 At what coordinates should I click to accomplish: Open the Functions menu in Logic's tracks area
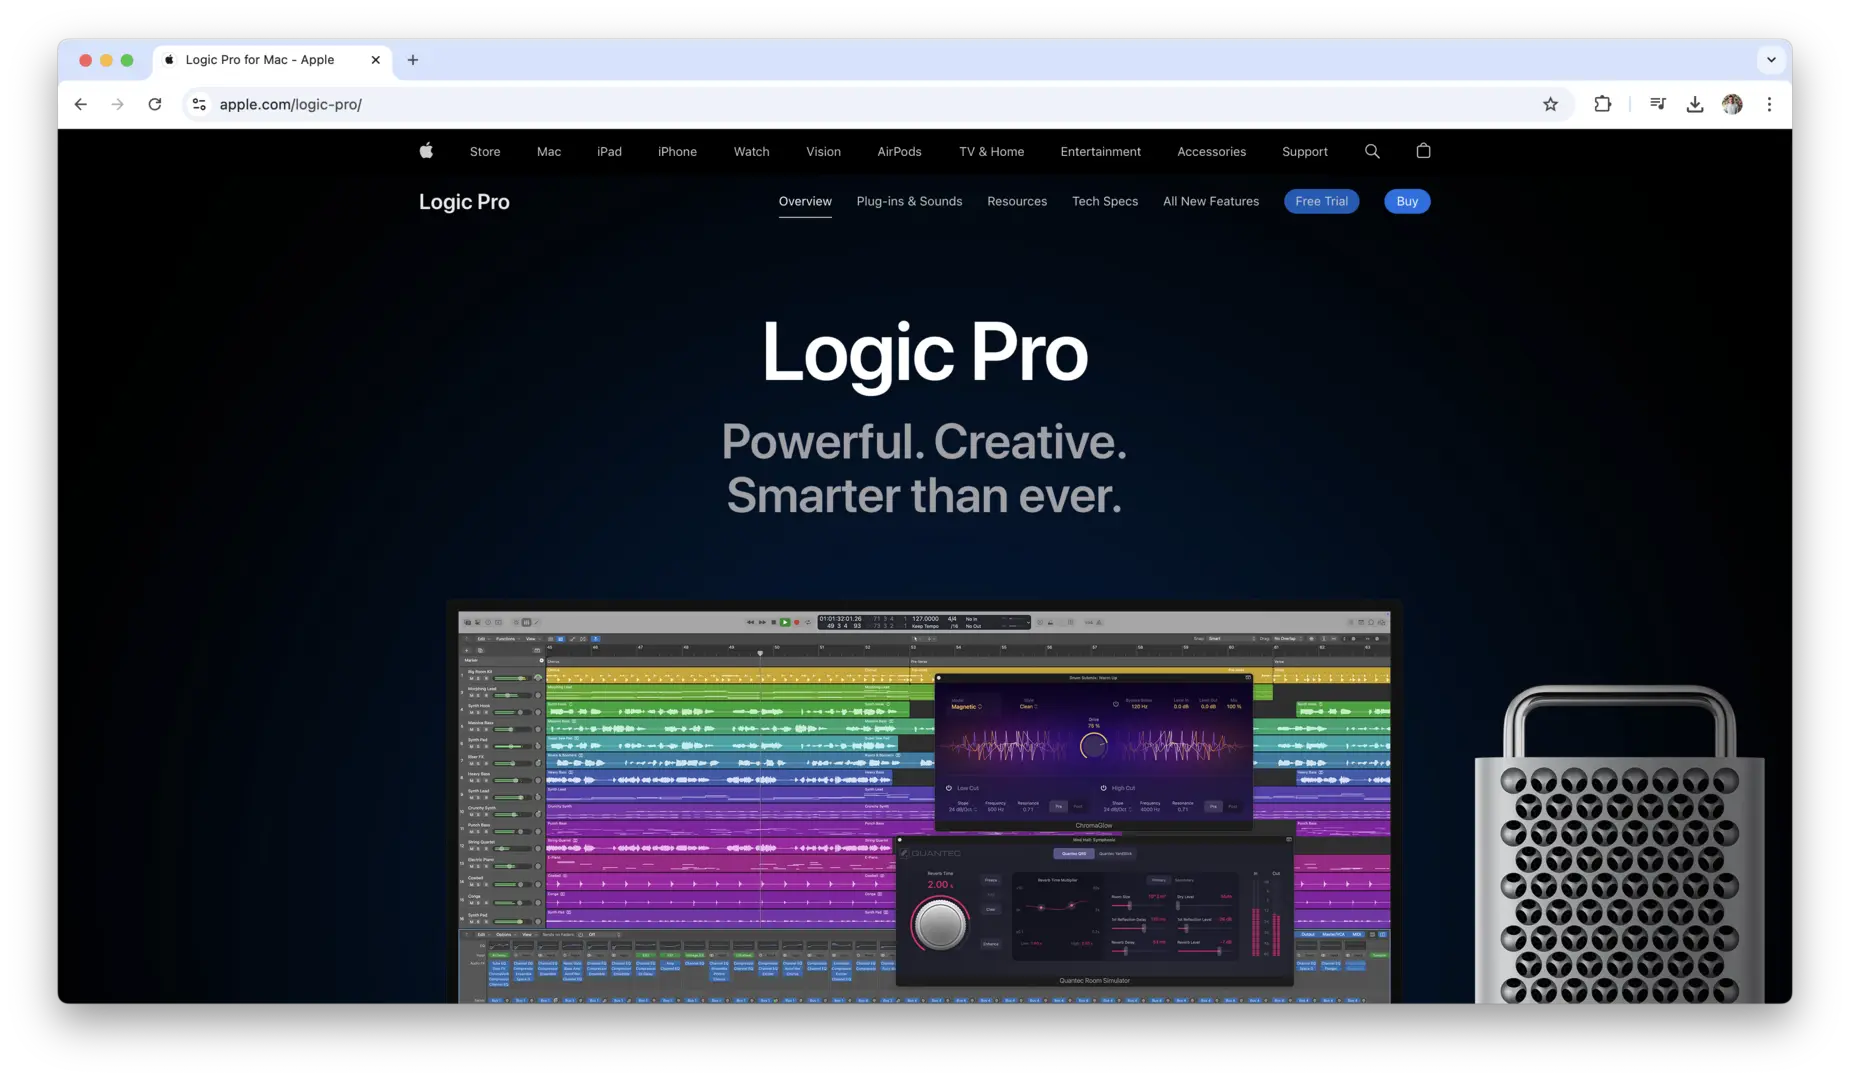[x=507, y=639]
